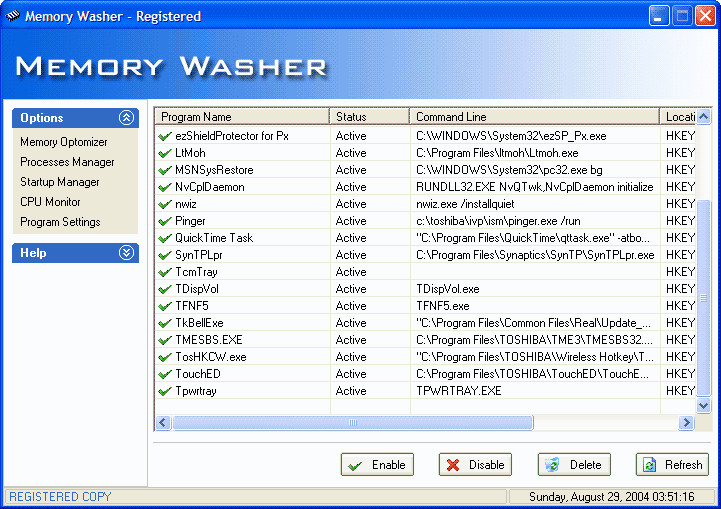Viewport: 721px width, 509px height.
Task: Sort by Program Name column header
Action: click(x=242, y=117)
